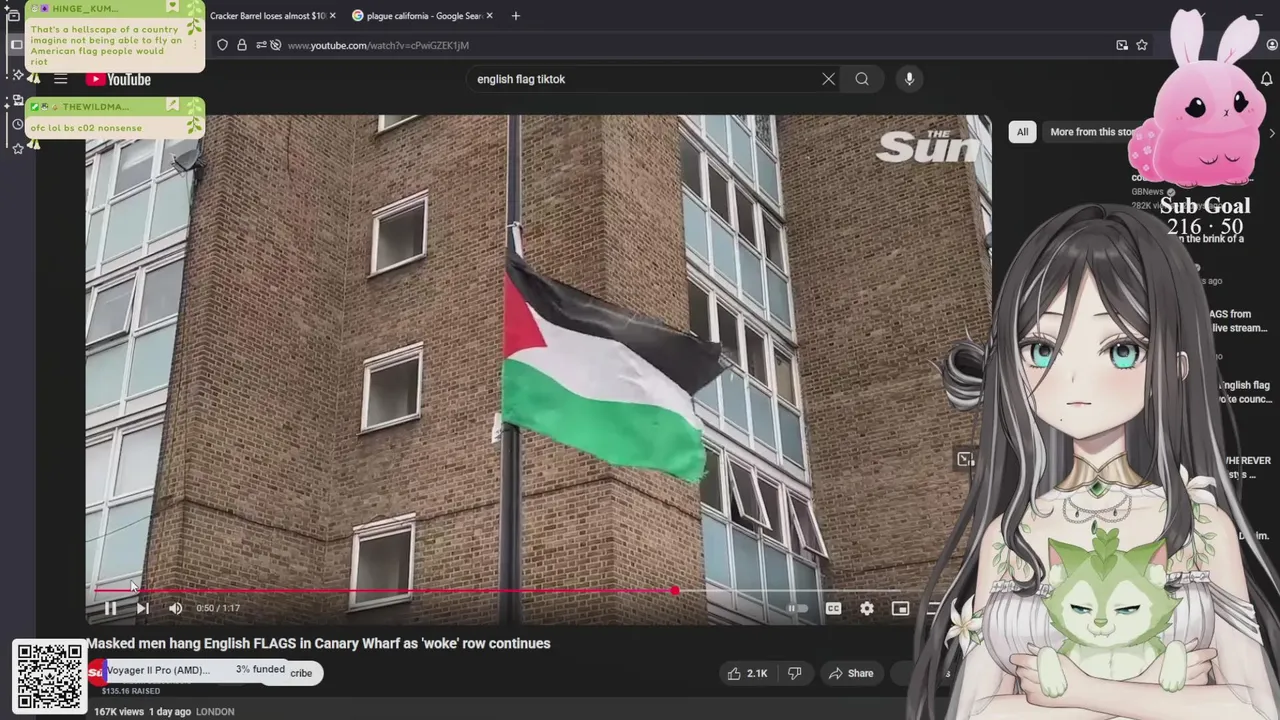Viewport: 1280px width, 720px height.
Task: Open the 'live stream...' recommended video
Action: click(x=1240, y=321)
